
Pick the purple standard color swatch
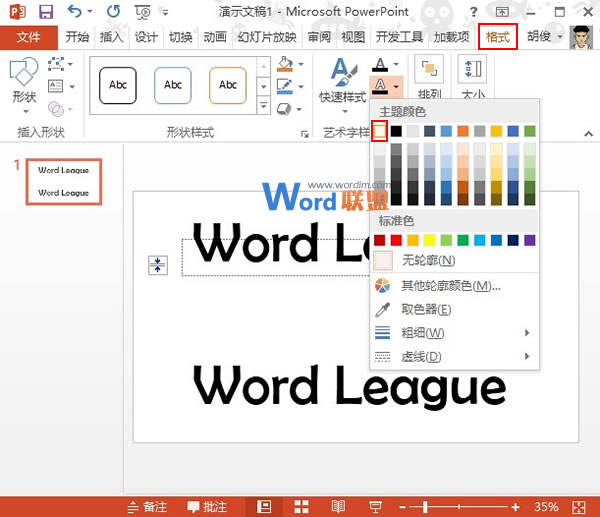click(x=530, y=240)
